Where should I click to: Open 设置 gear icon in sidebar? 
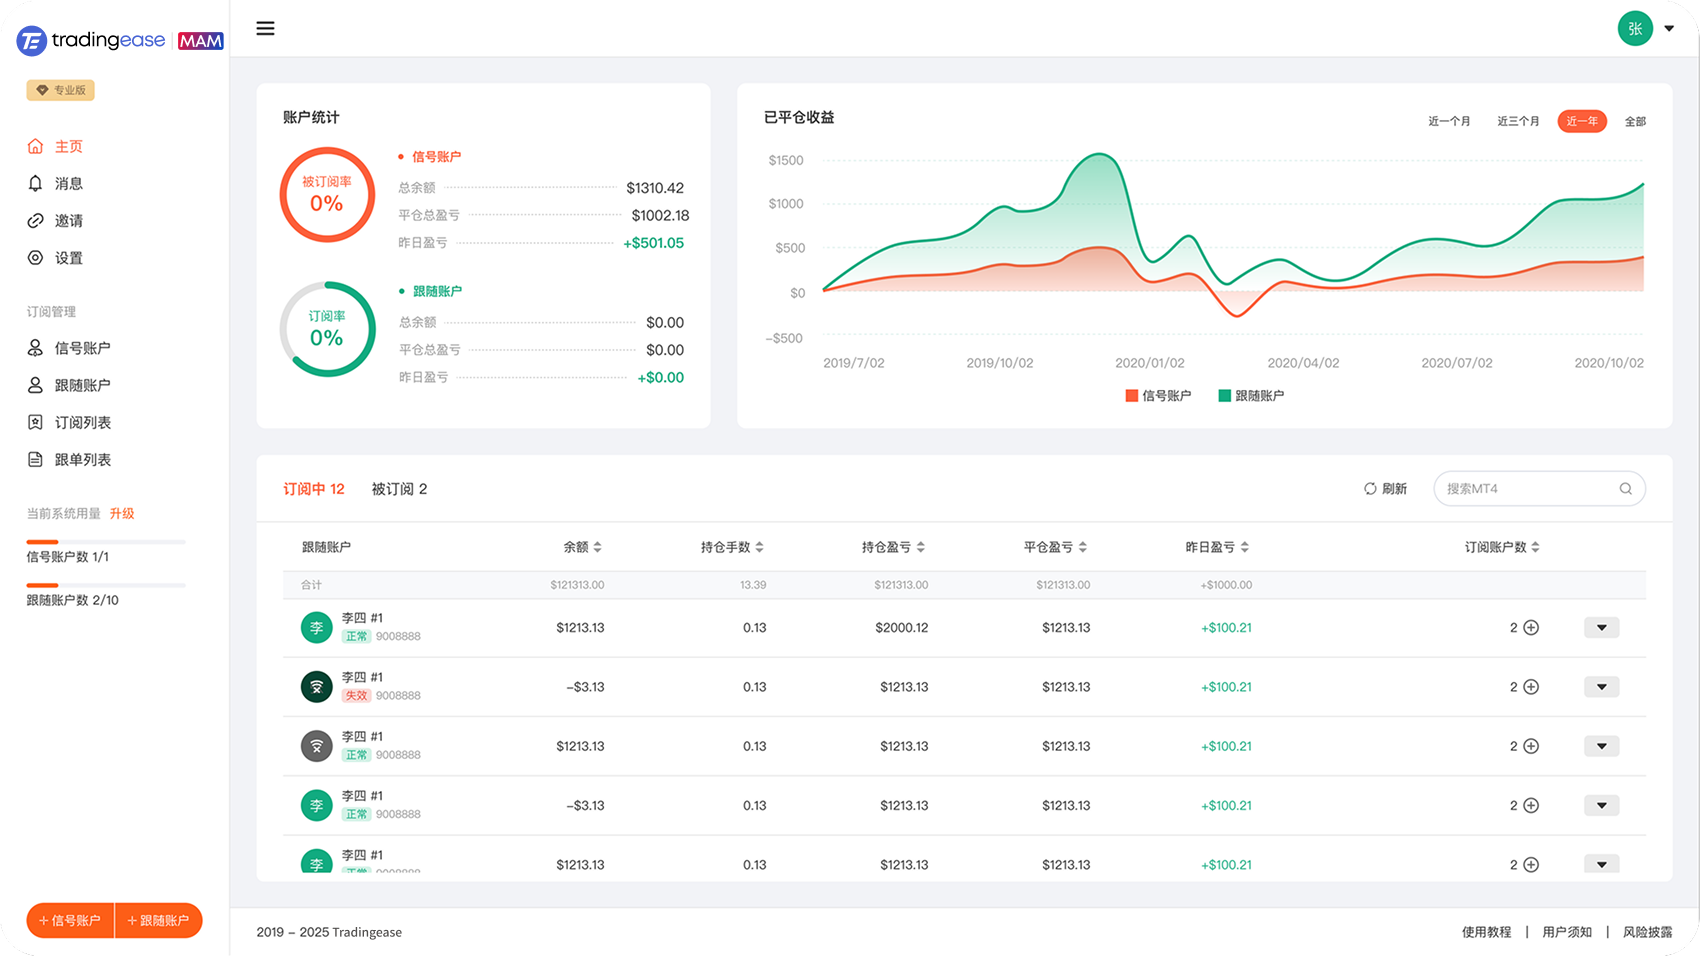(35, 258)
